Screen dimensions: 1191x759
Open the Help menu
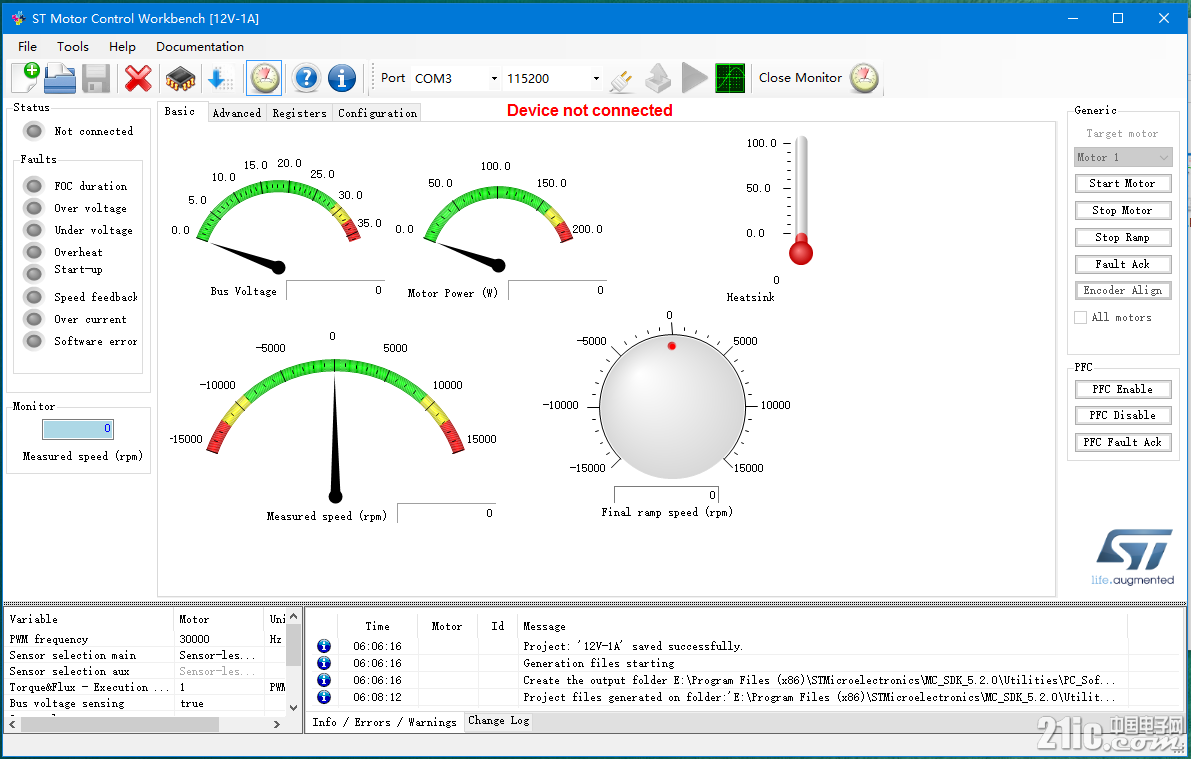click(x=122, y=46)
